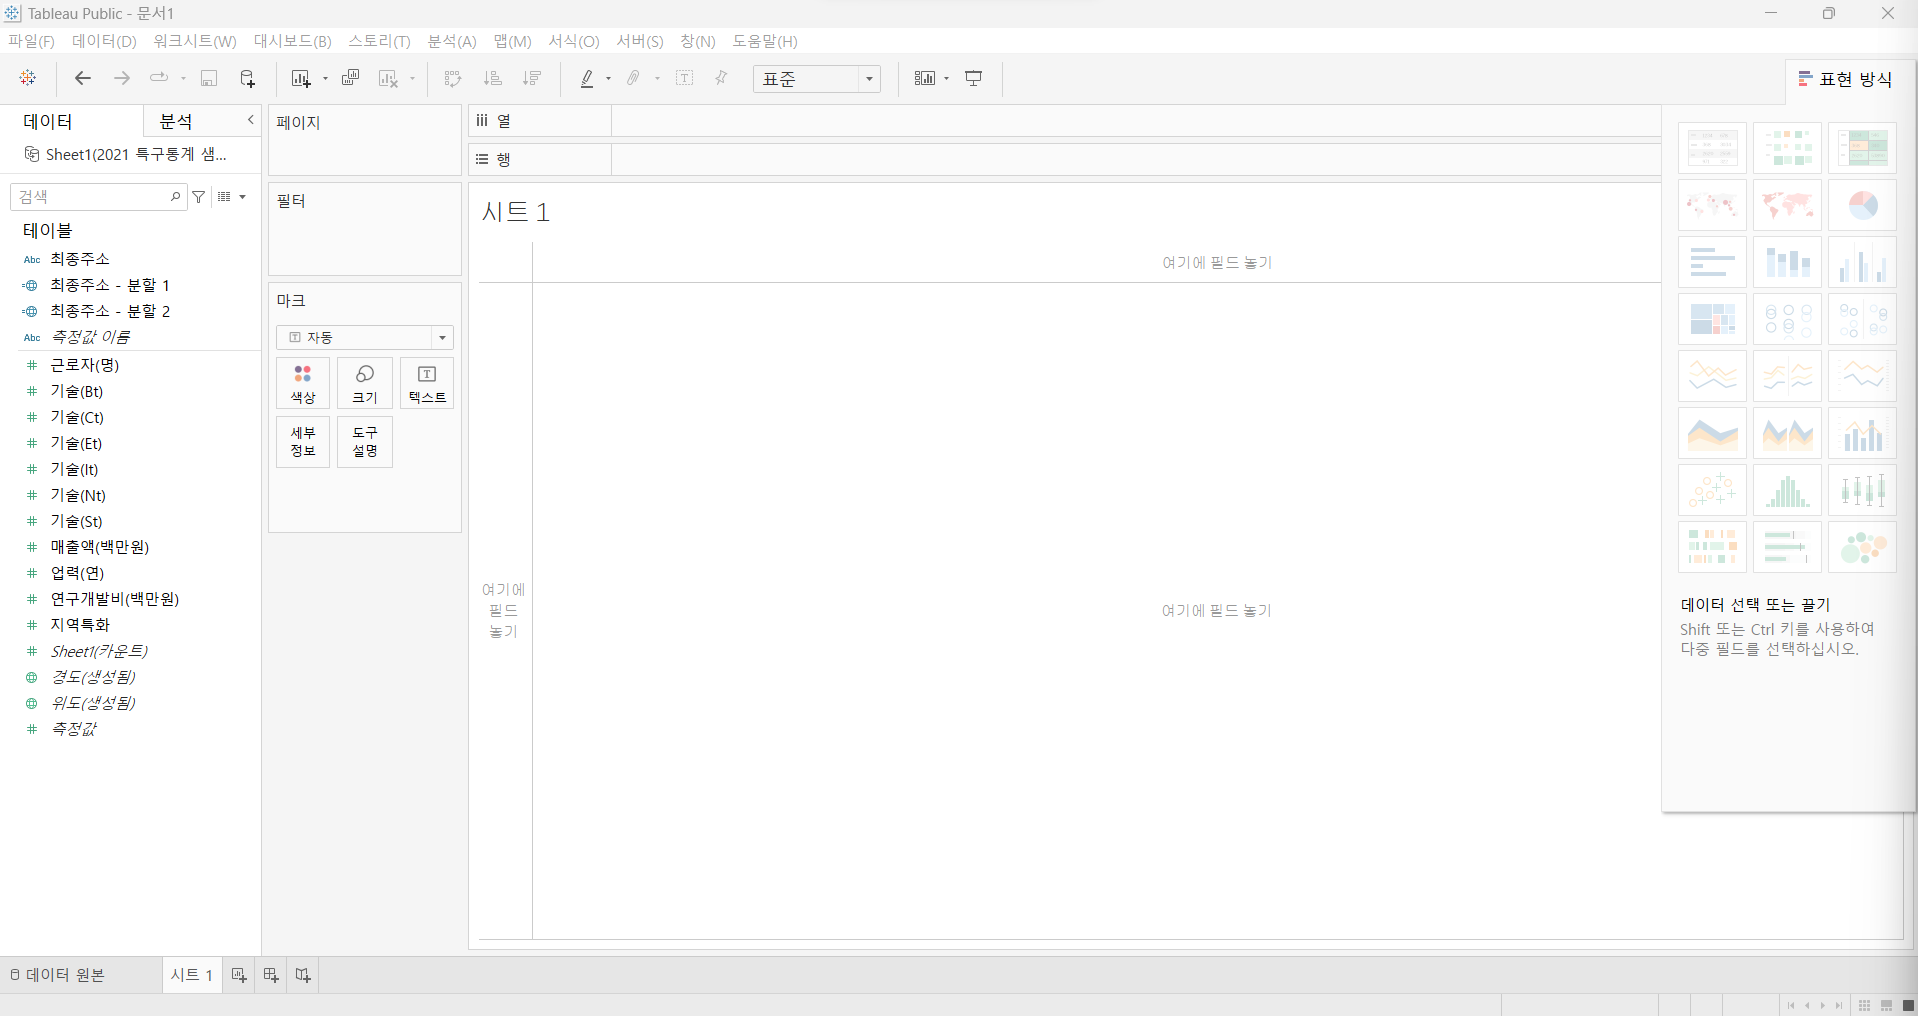1918x1016 pixels.
Task: Select the 시트 1 sheet tab
Action: click(x=192, y=975)
